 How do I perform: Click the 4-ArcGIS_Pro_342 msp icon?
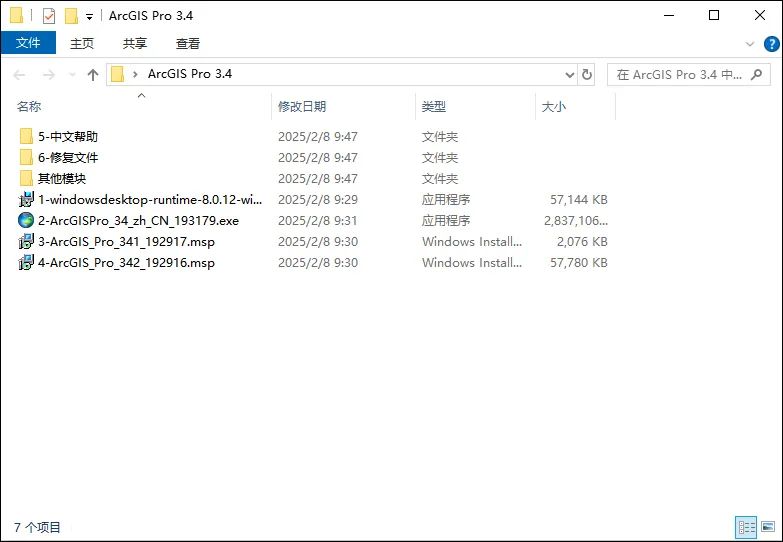(26, 262)
